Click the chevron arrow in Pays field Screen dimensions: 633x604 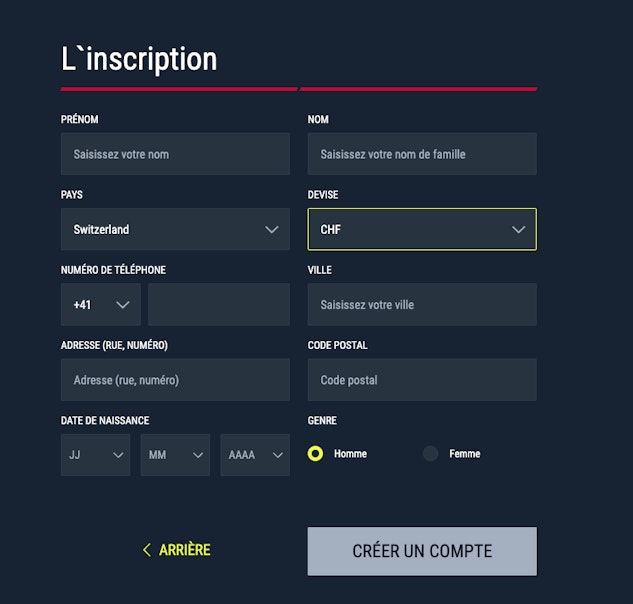[x=272, y=229]
